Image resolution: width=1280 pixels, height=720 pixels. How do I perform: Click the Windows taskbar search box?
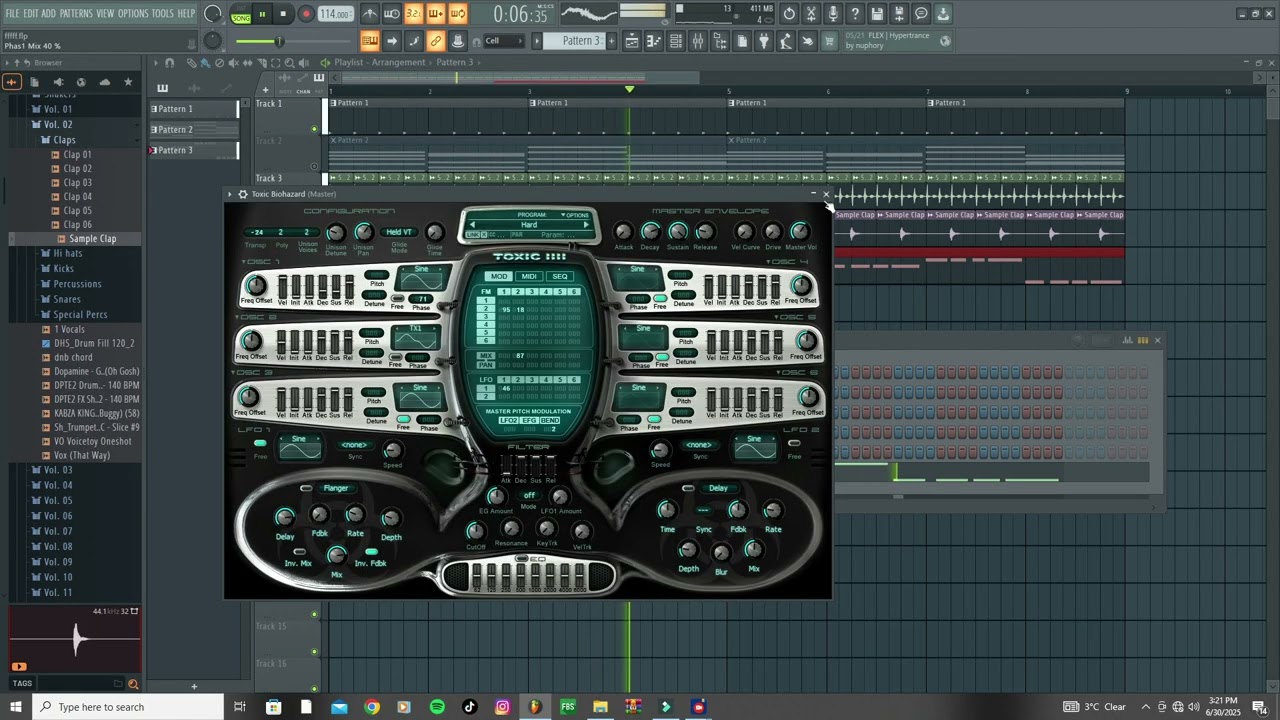(128, 707)
